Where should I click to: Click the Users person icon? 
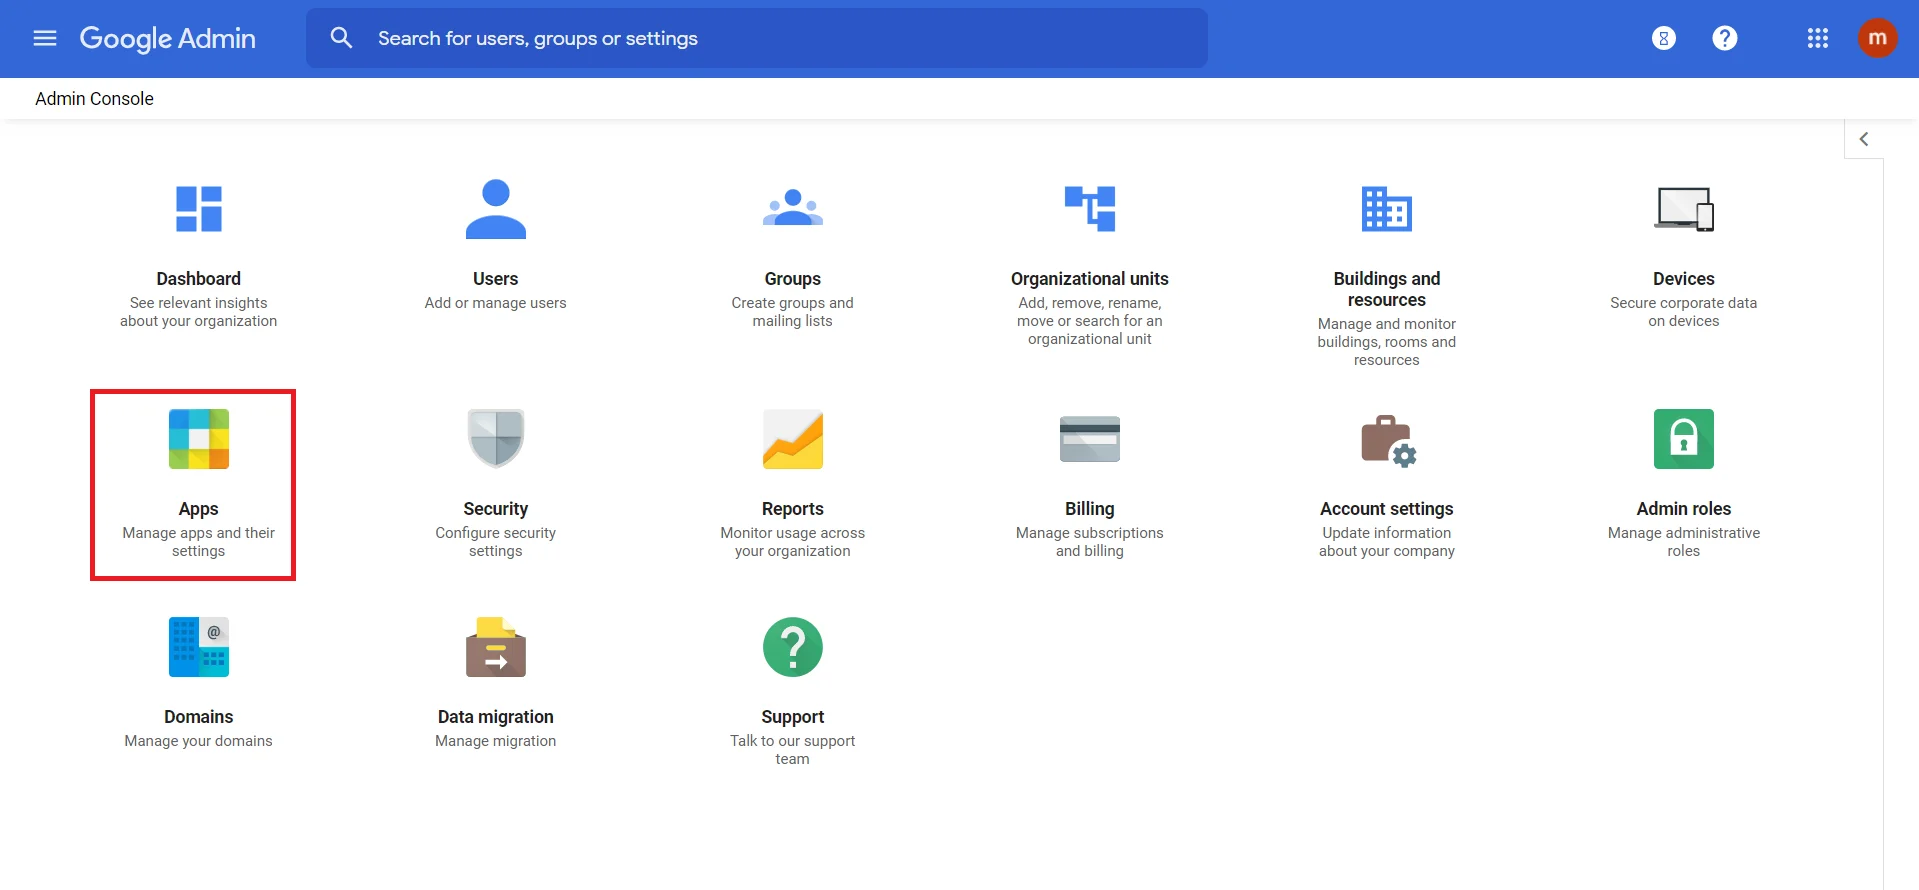495,209
